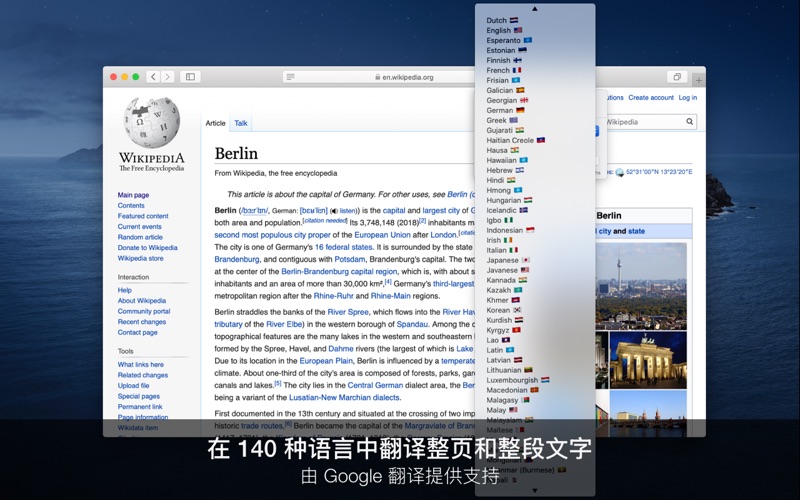Screen dimensions: 800x500
Task: Open the Community portal link
Action: (144, 311)
